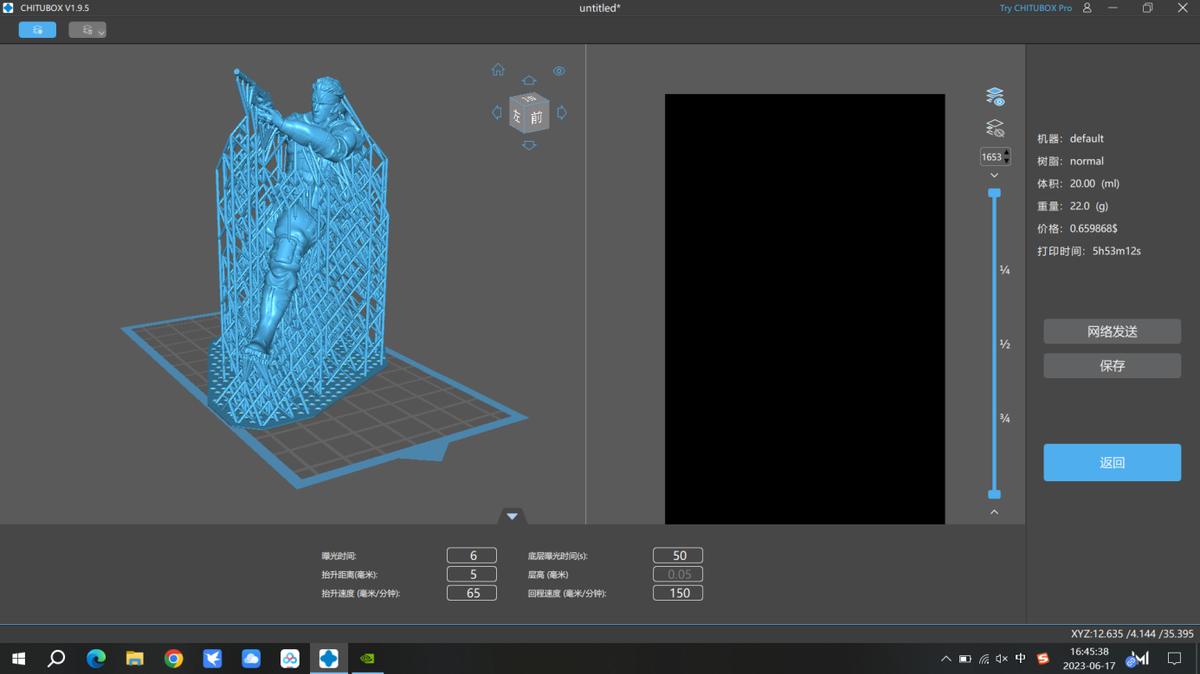This screenshot has width=1200, height=674.
Task: Click the CHITUBOX icon in the taskbar
Action: tap(329, 658)
